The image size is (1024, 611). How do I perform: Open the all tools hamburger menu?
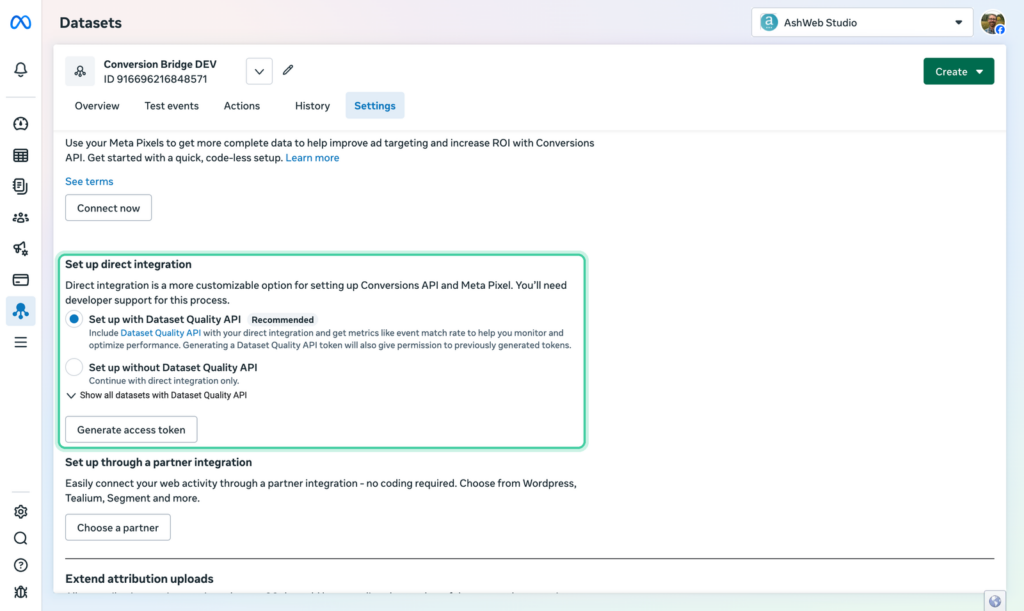click(20, 342)
